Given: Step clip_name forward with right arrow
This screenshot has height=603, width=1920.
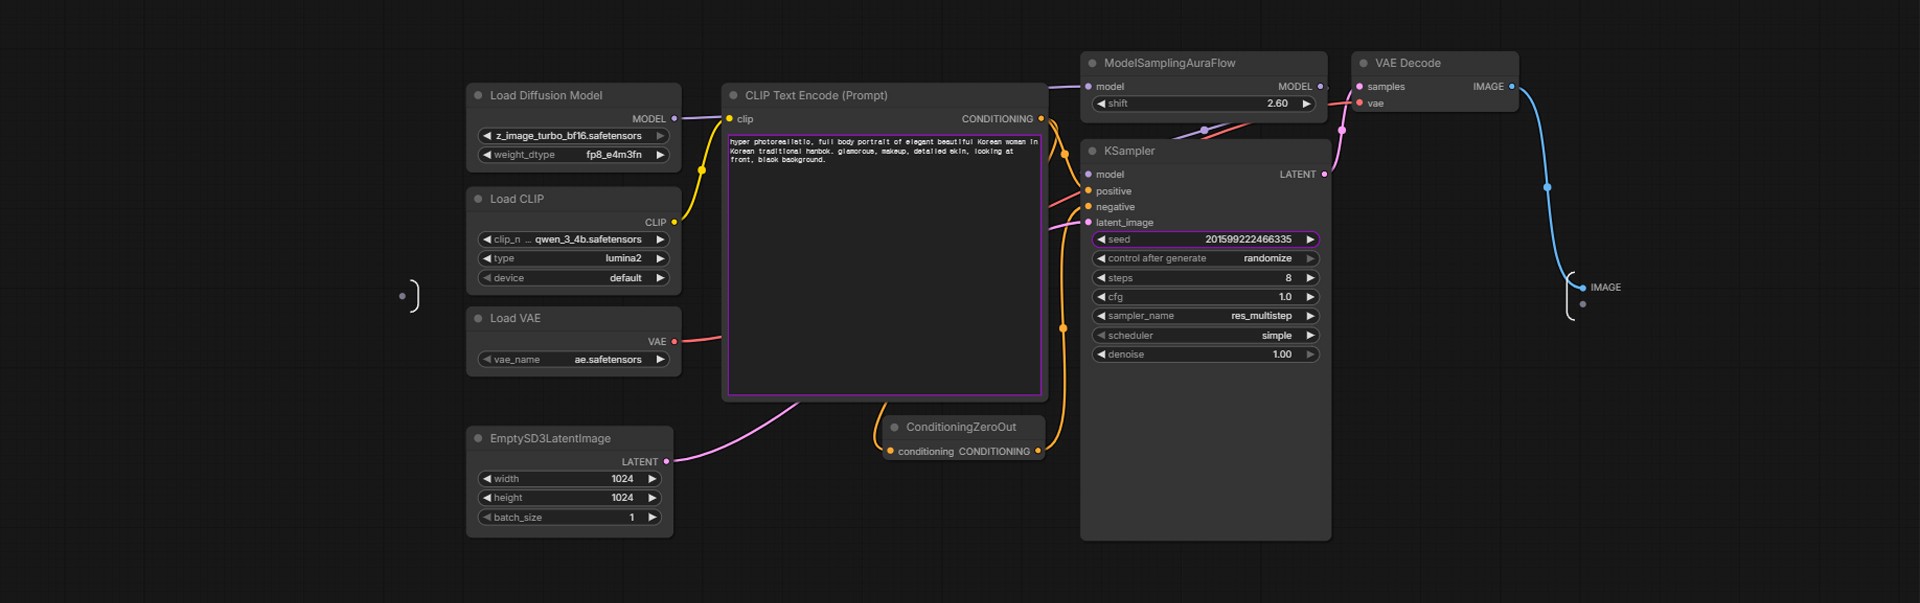Looking at the screenshot, I should 660,240.
